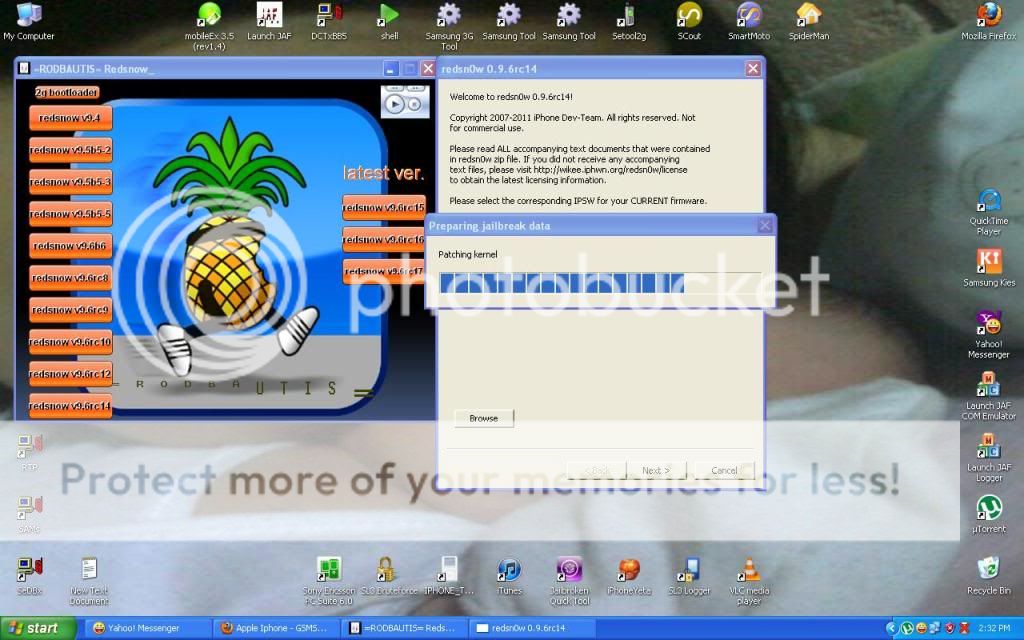Cancel the redsn0w wizard
Screen dimensions: 1024x640
pos(724,470)
